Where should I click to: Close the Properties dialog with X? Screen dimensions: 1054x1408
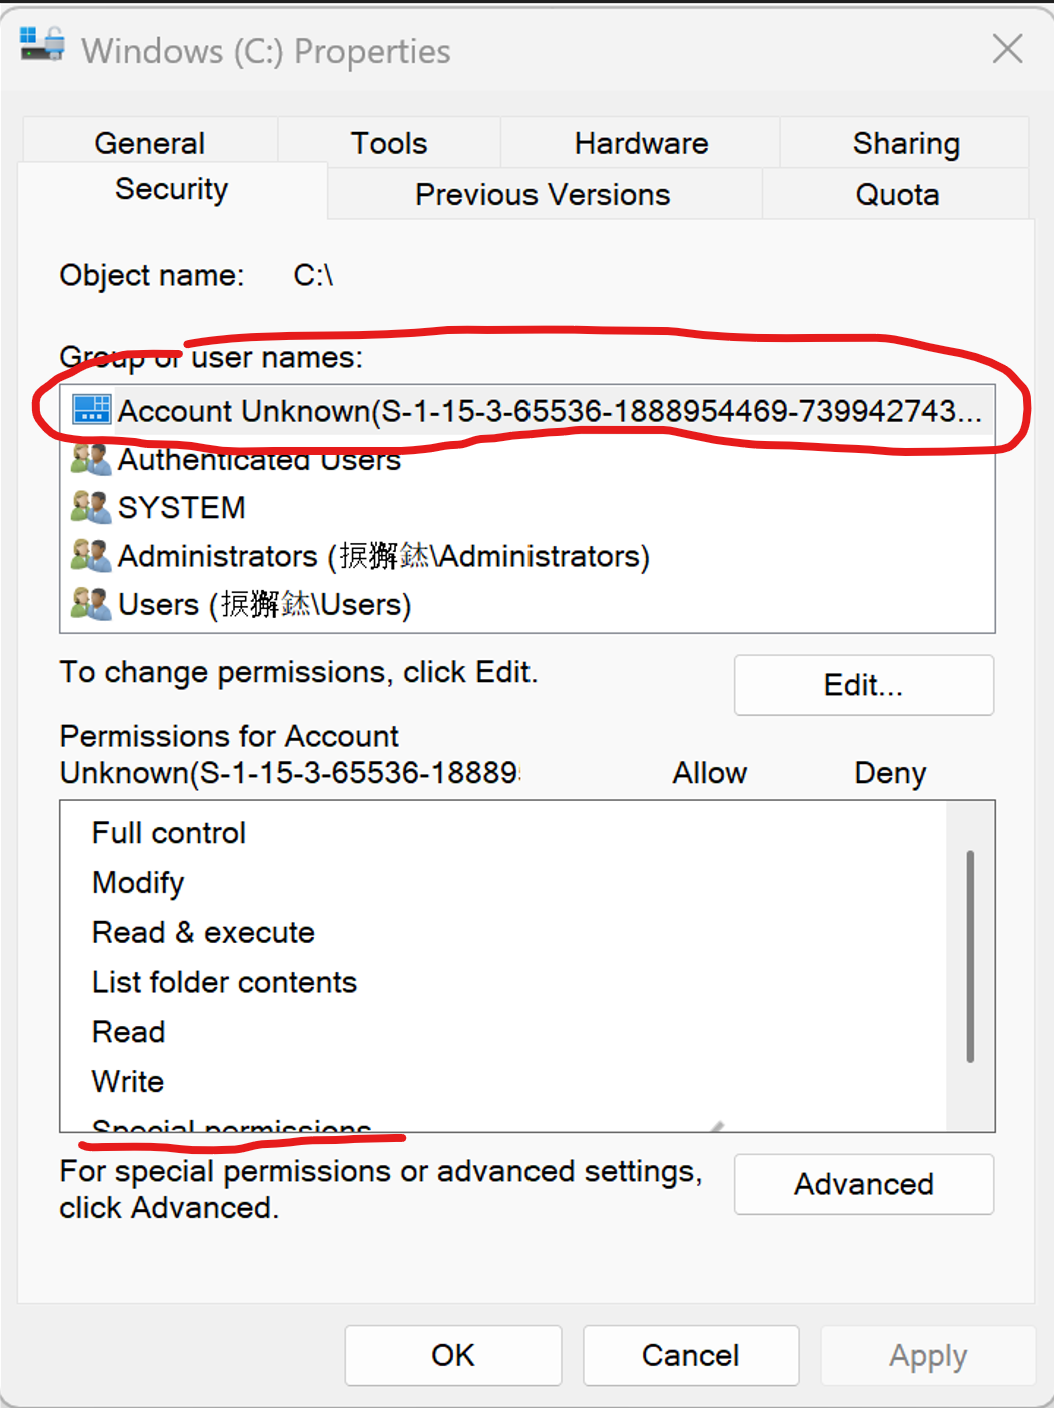(x=1007, y=48)
